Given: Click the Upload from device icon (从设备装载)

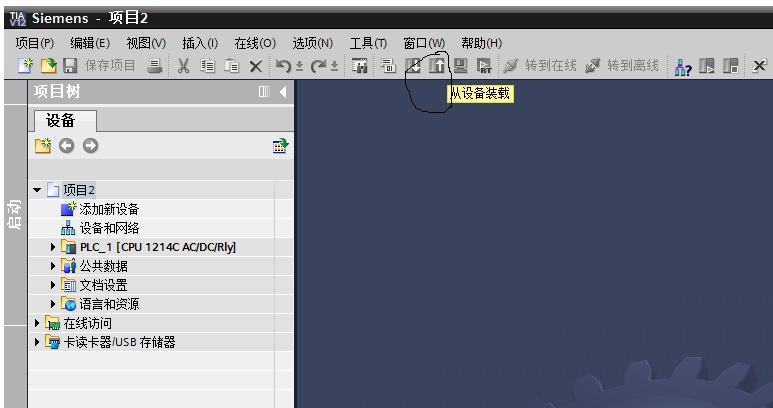Looking at the screenshot, I should coord(436,66).
